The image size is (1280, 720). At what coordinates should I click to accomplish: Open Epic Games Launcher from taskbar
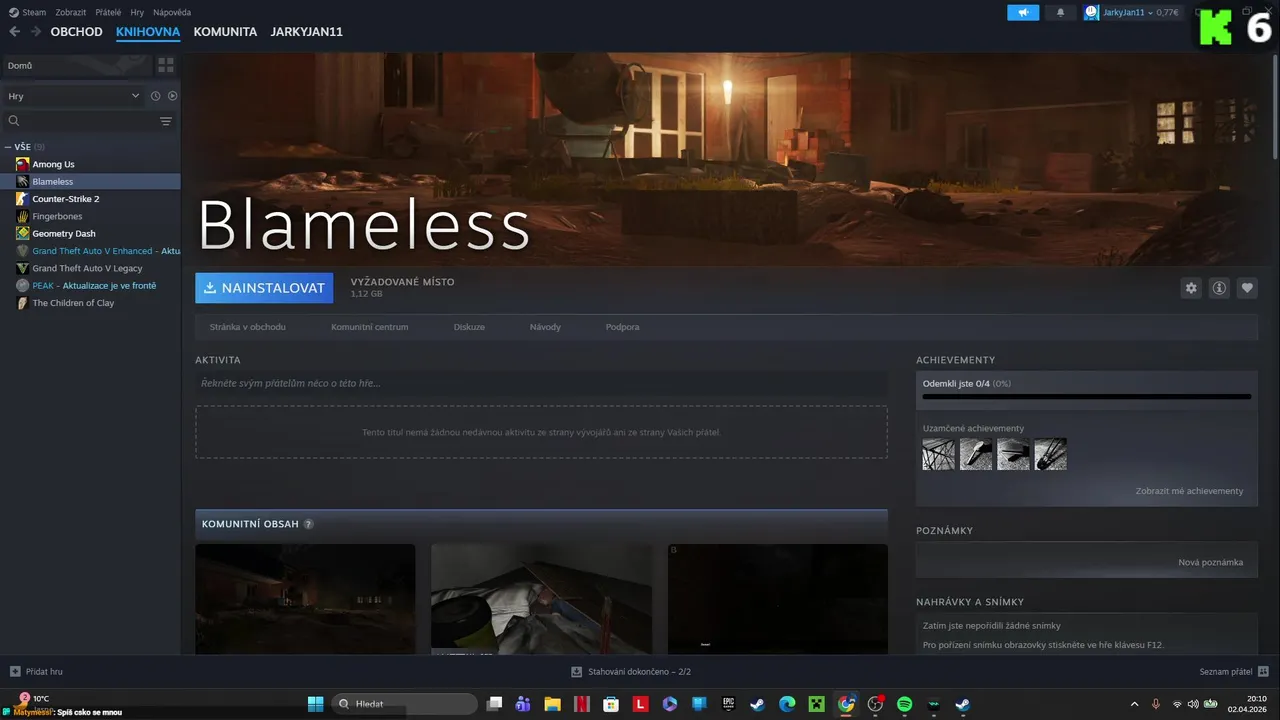729,704
